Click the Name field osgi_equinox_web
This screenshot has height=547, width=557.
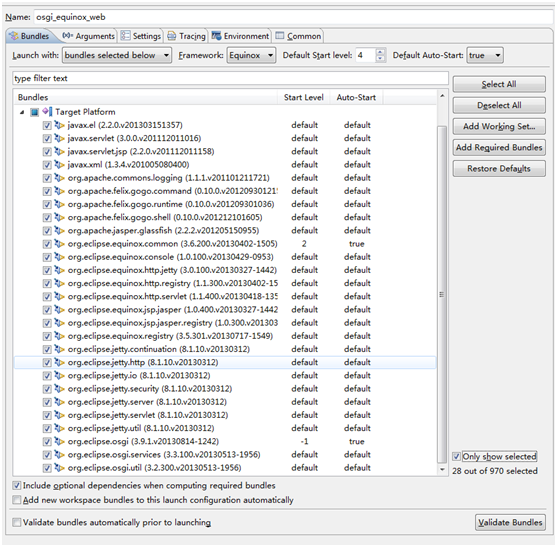coord(293,17)
